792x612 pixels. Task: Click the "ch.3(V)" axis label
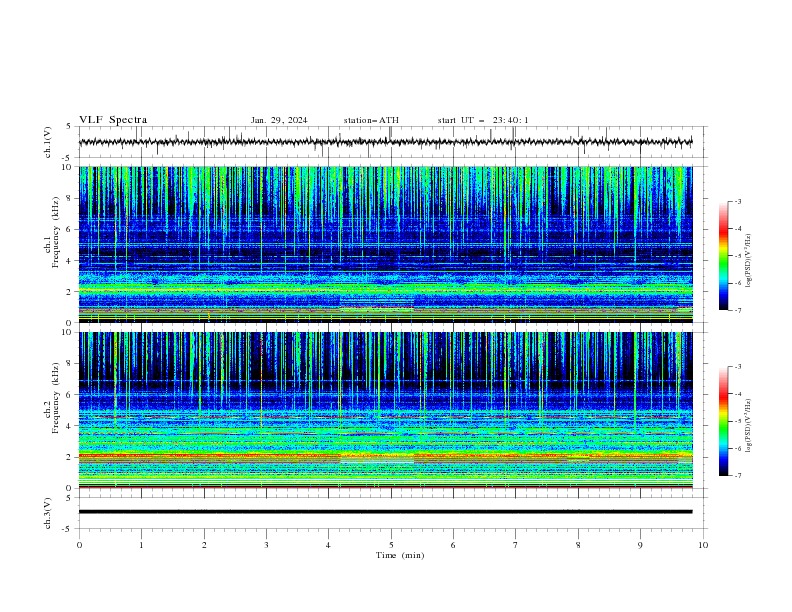tap(48, 513)
